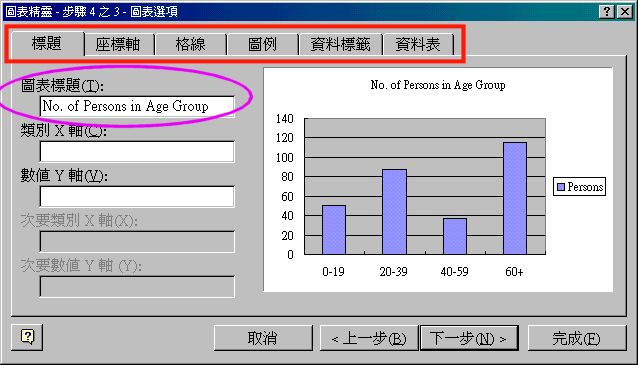Click the 100 value axis label
638x365 pixels.
(x=284, y=157)
